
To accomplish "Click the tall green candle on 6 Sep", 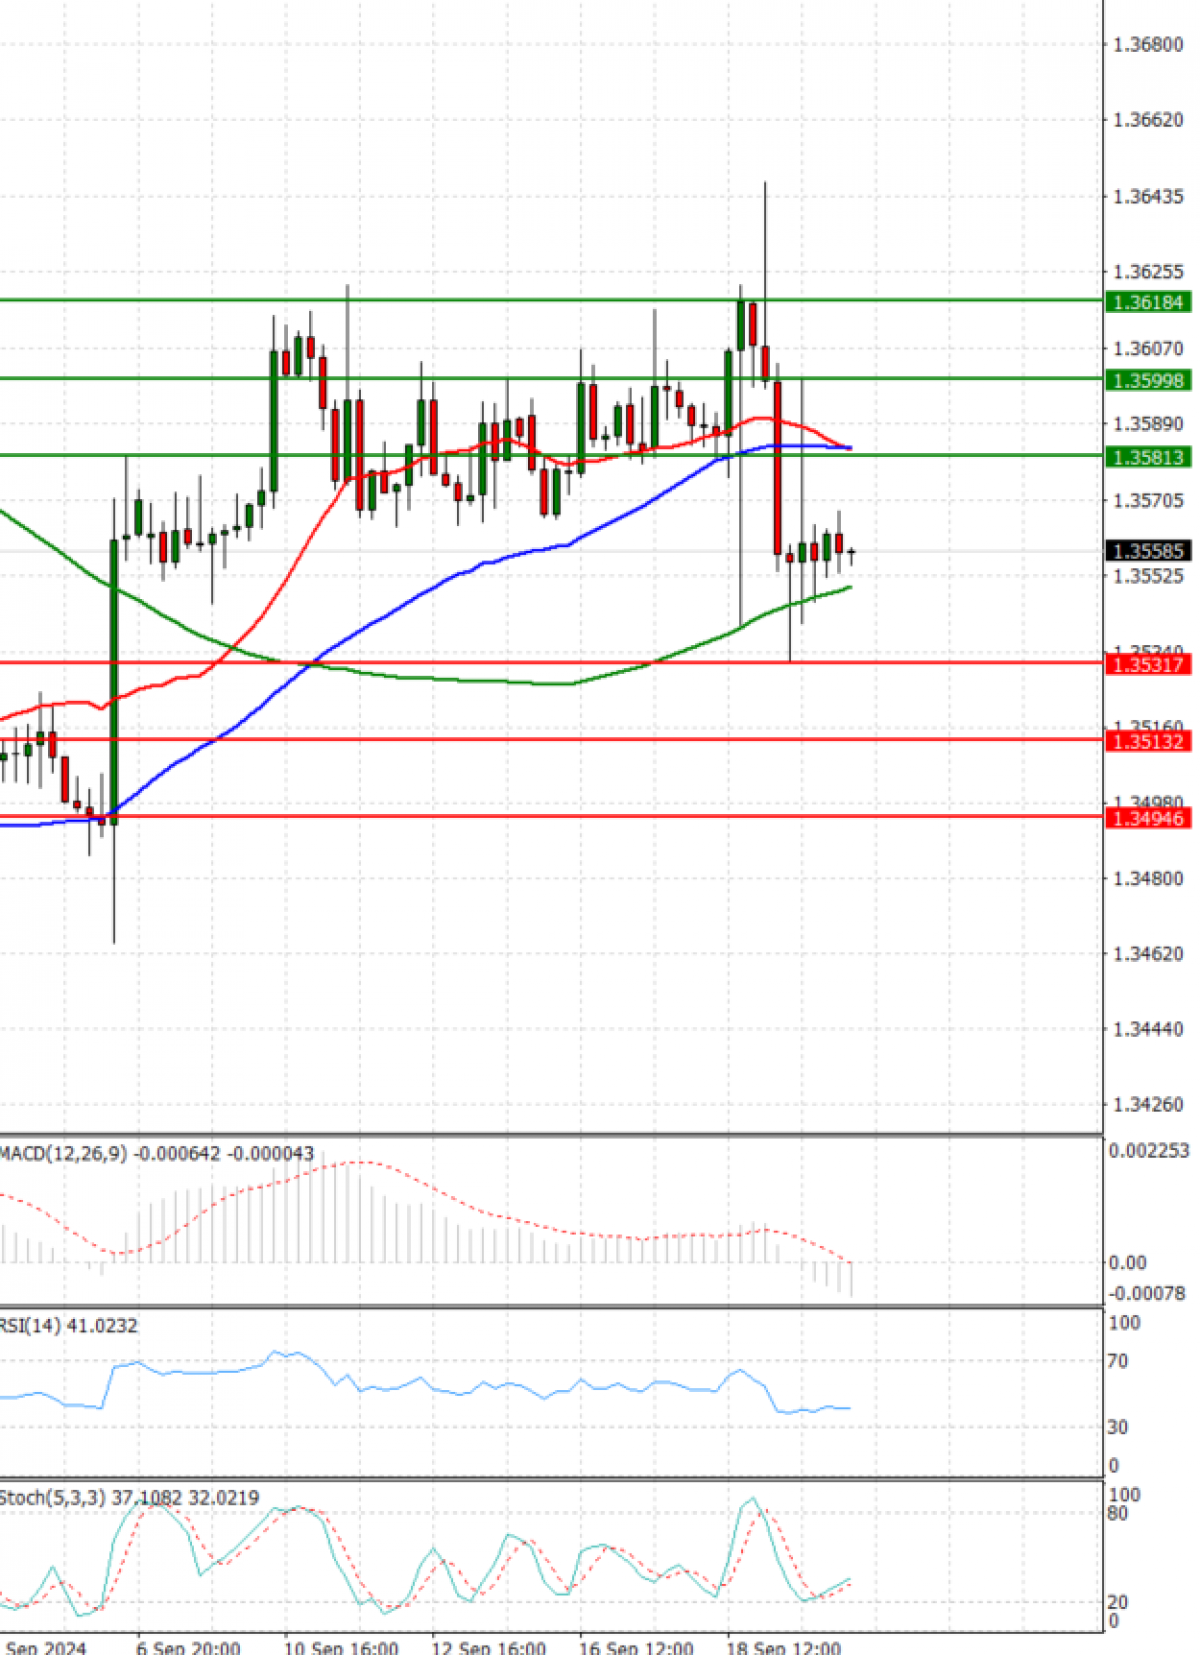I will coord(114,680).
